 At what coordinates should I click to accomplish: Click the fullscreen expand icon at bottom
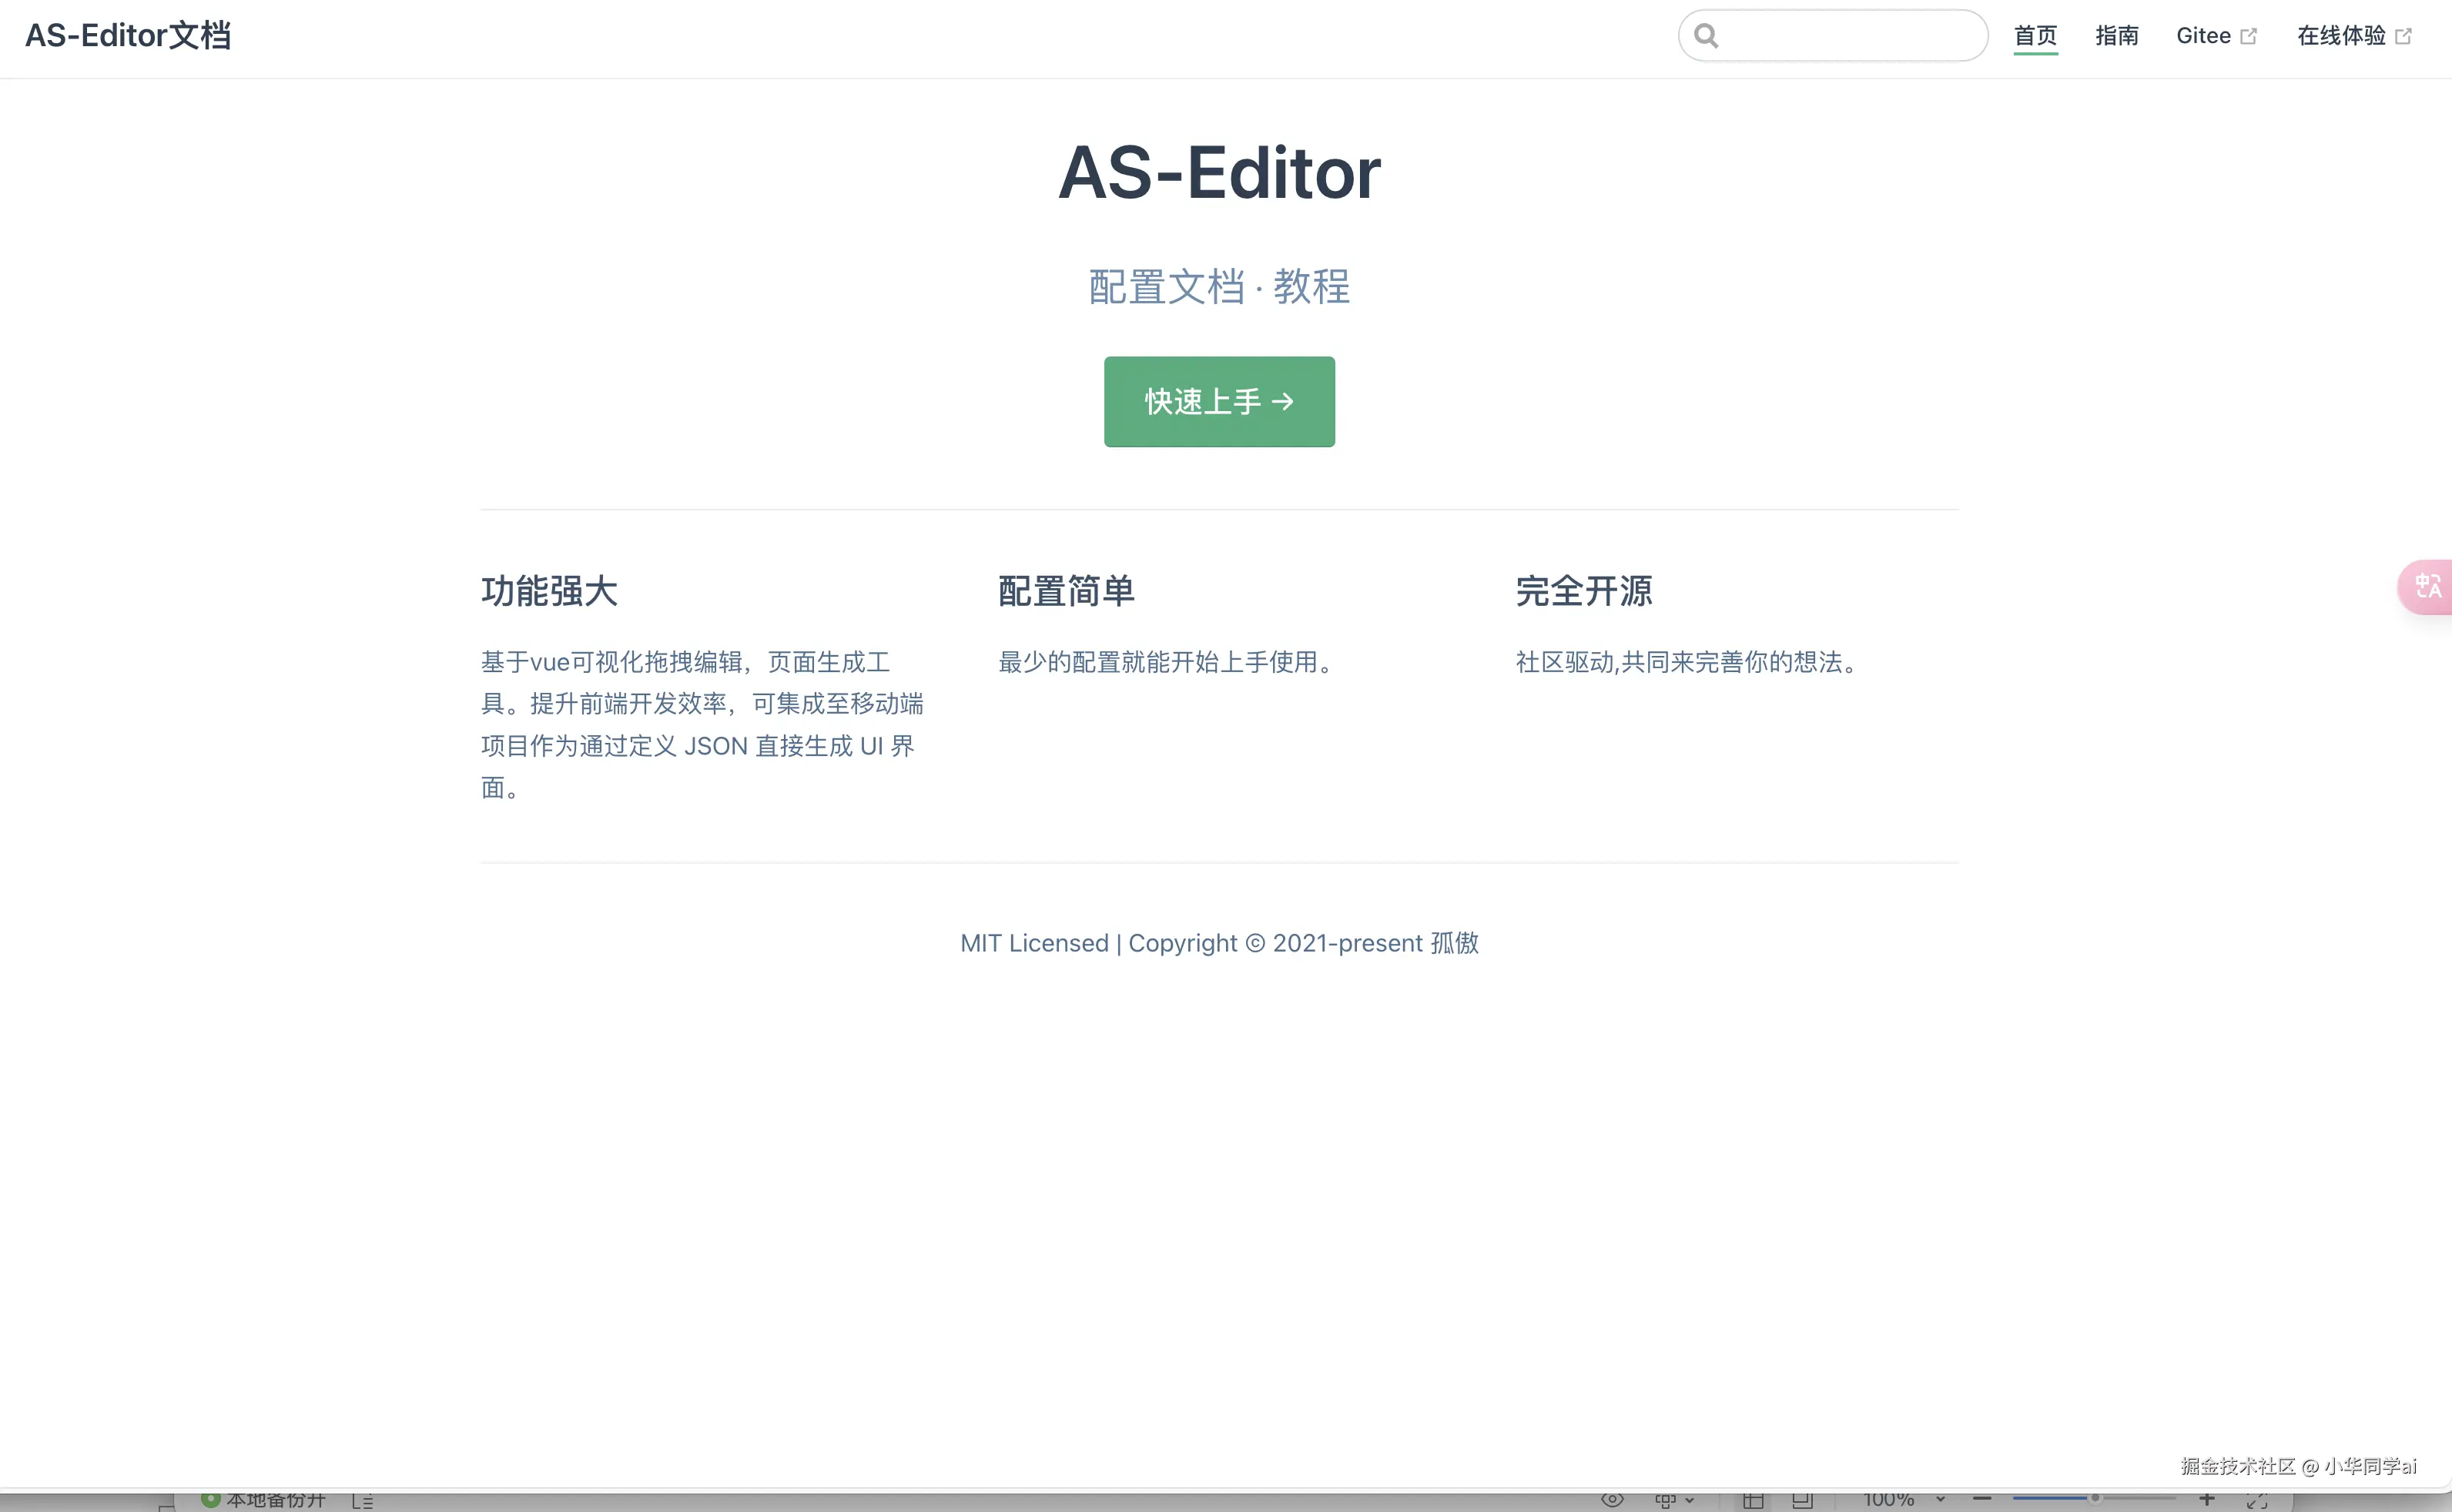click(x=2257, y=1500)
